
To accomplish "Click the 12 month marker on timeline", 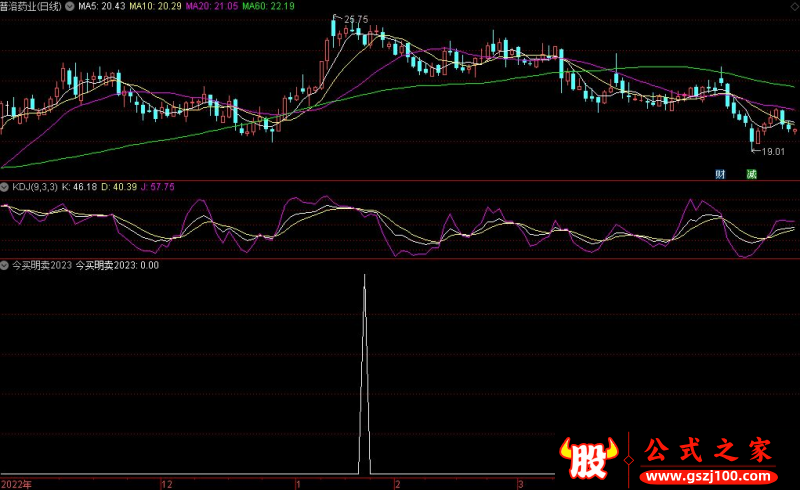I will point(166,483).
